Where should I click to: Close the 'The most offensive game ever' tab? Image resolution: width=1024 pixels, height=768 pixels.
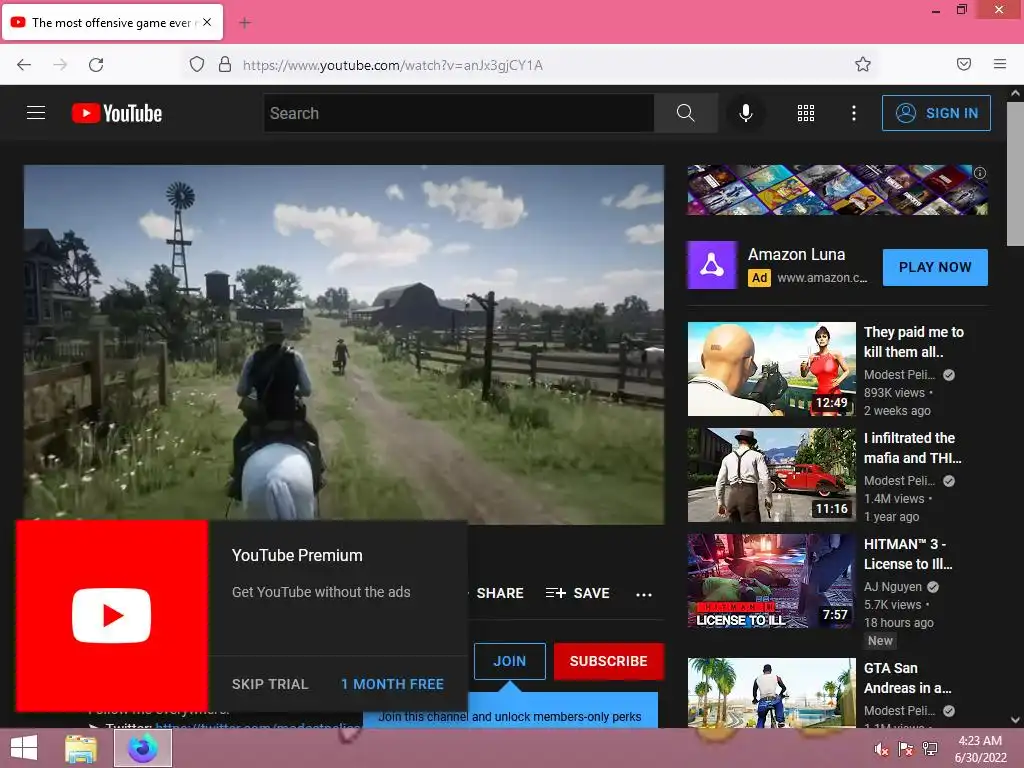[207, 22]
